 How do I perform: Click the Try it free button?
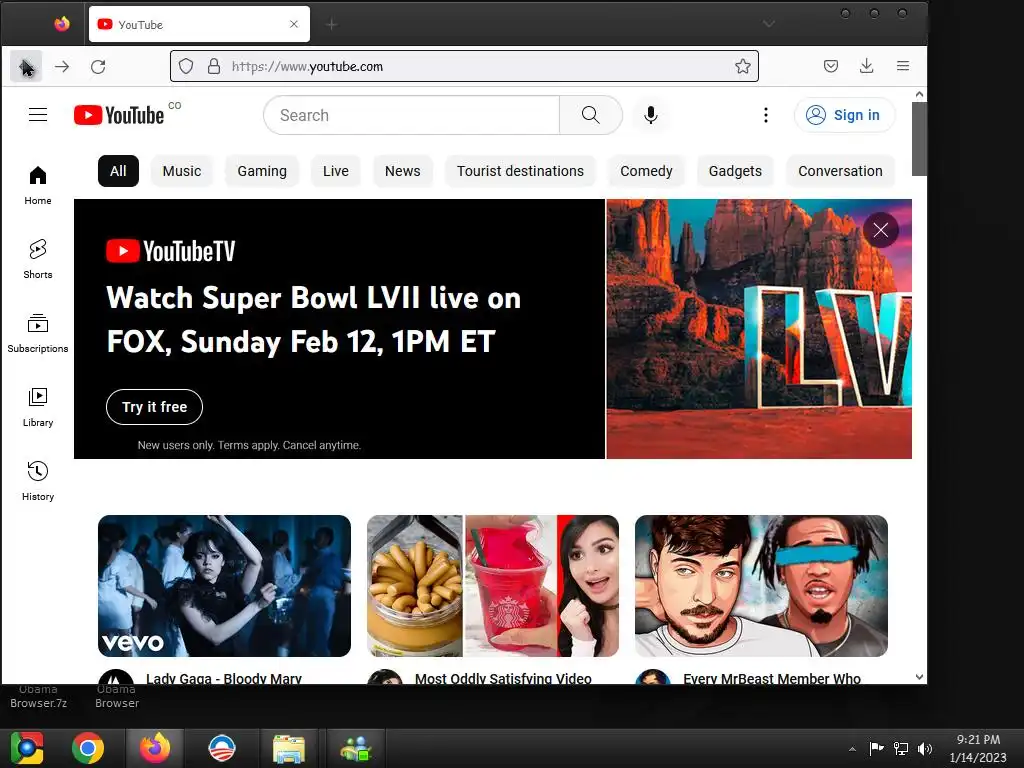click(x=154, y=407)
